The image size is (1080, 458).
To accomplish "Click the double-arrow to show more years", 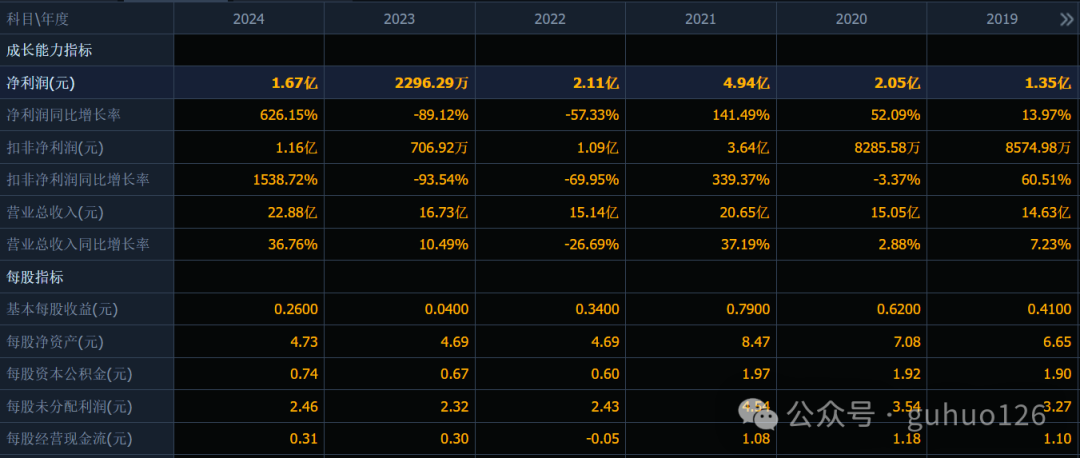I will coord(1065,19).
